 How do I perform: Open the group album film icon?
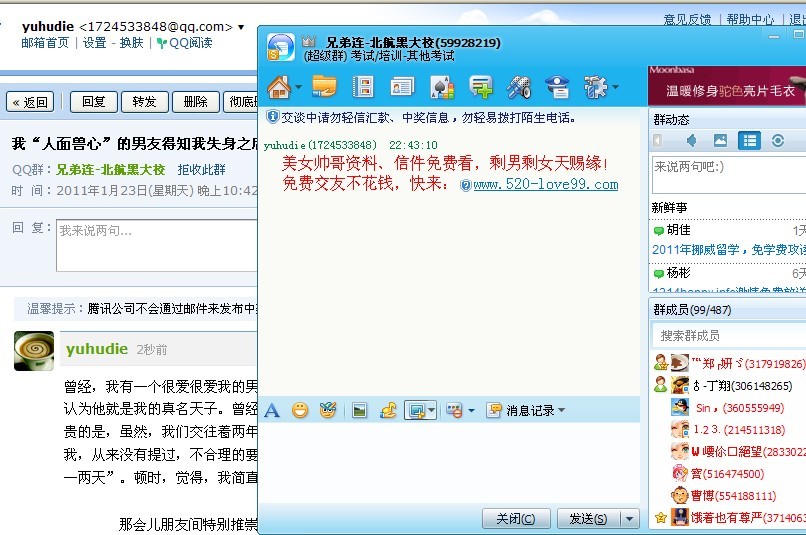tap(363, 87)
